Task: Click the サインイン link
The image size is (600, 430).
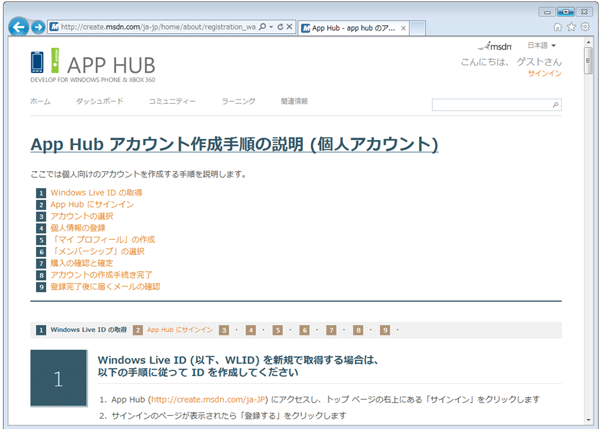Action: [545, 73]
